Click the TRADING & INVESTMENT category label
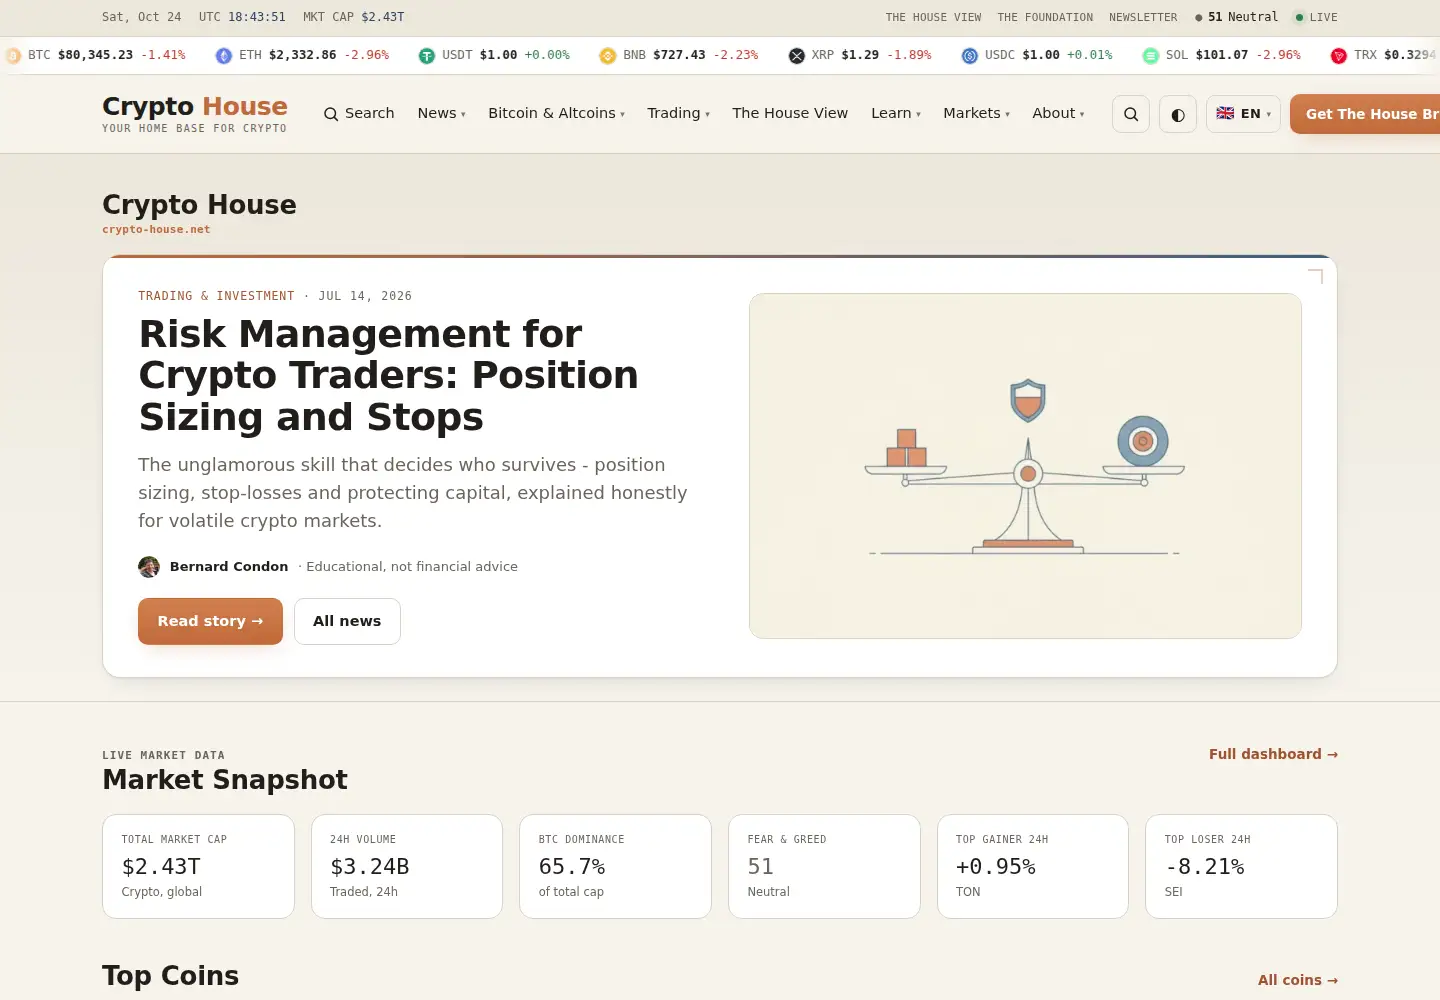 click(x=216, y=296)
